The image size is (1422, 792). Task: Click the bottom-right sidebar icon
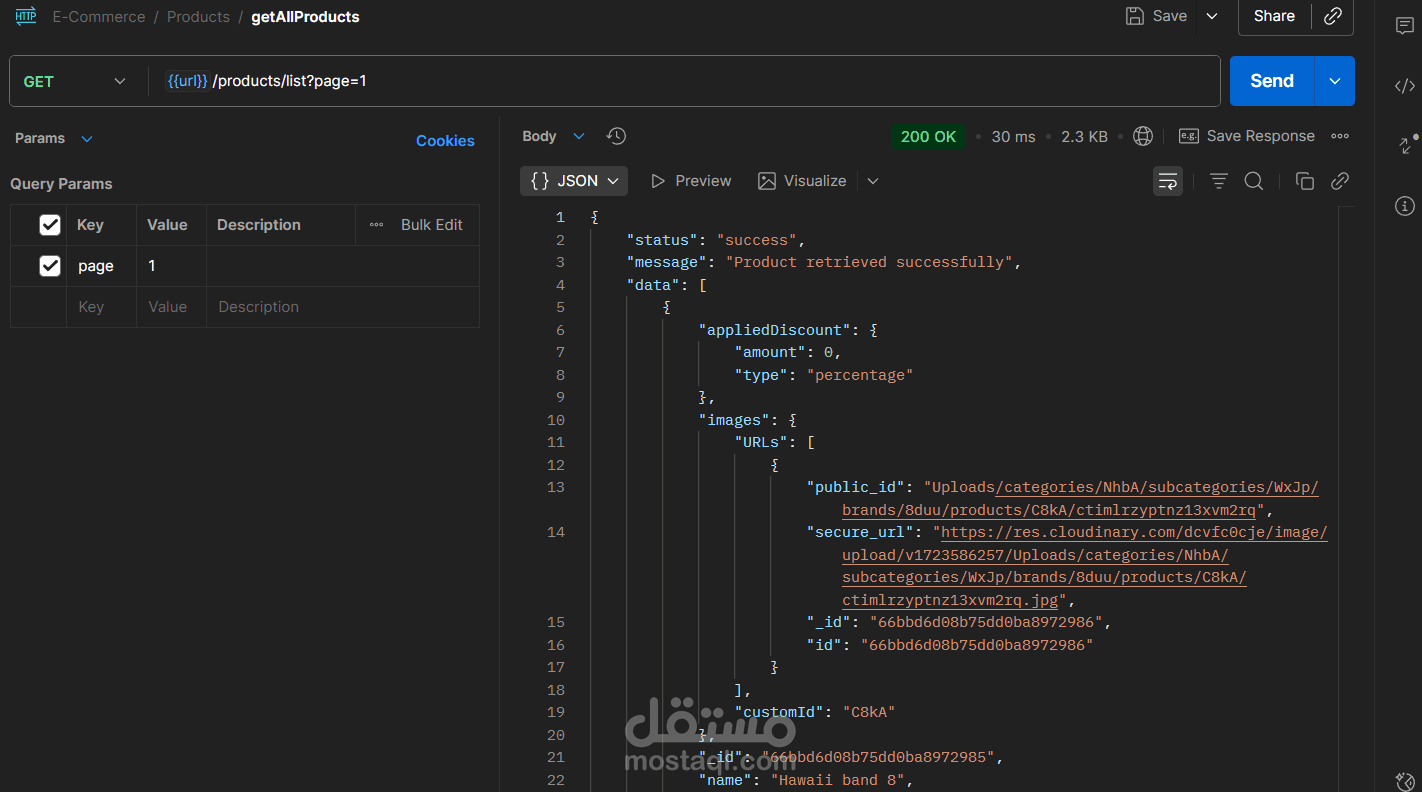click(x=1405, y=781)
